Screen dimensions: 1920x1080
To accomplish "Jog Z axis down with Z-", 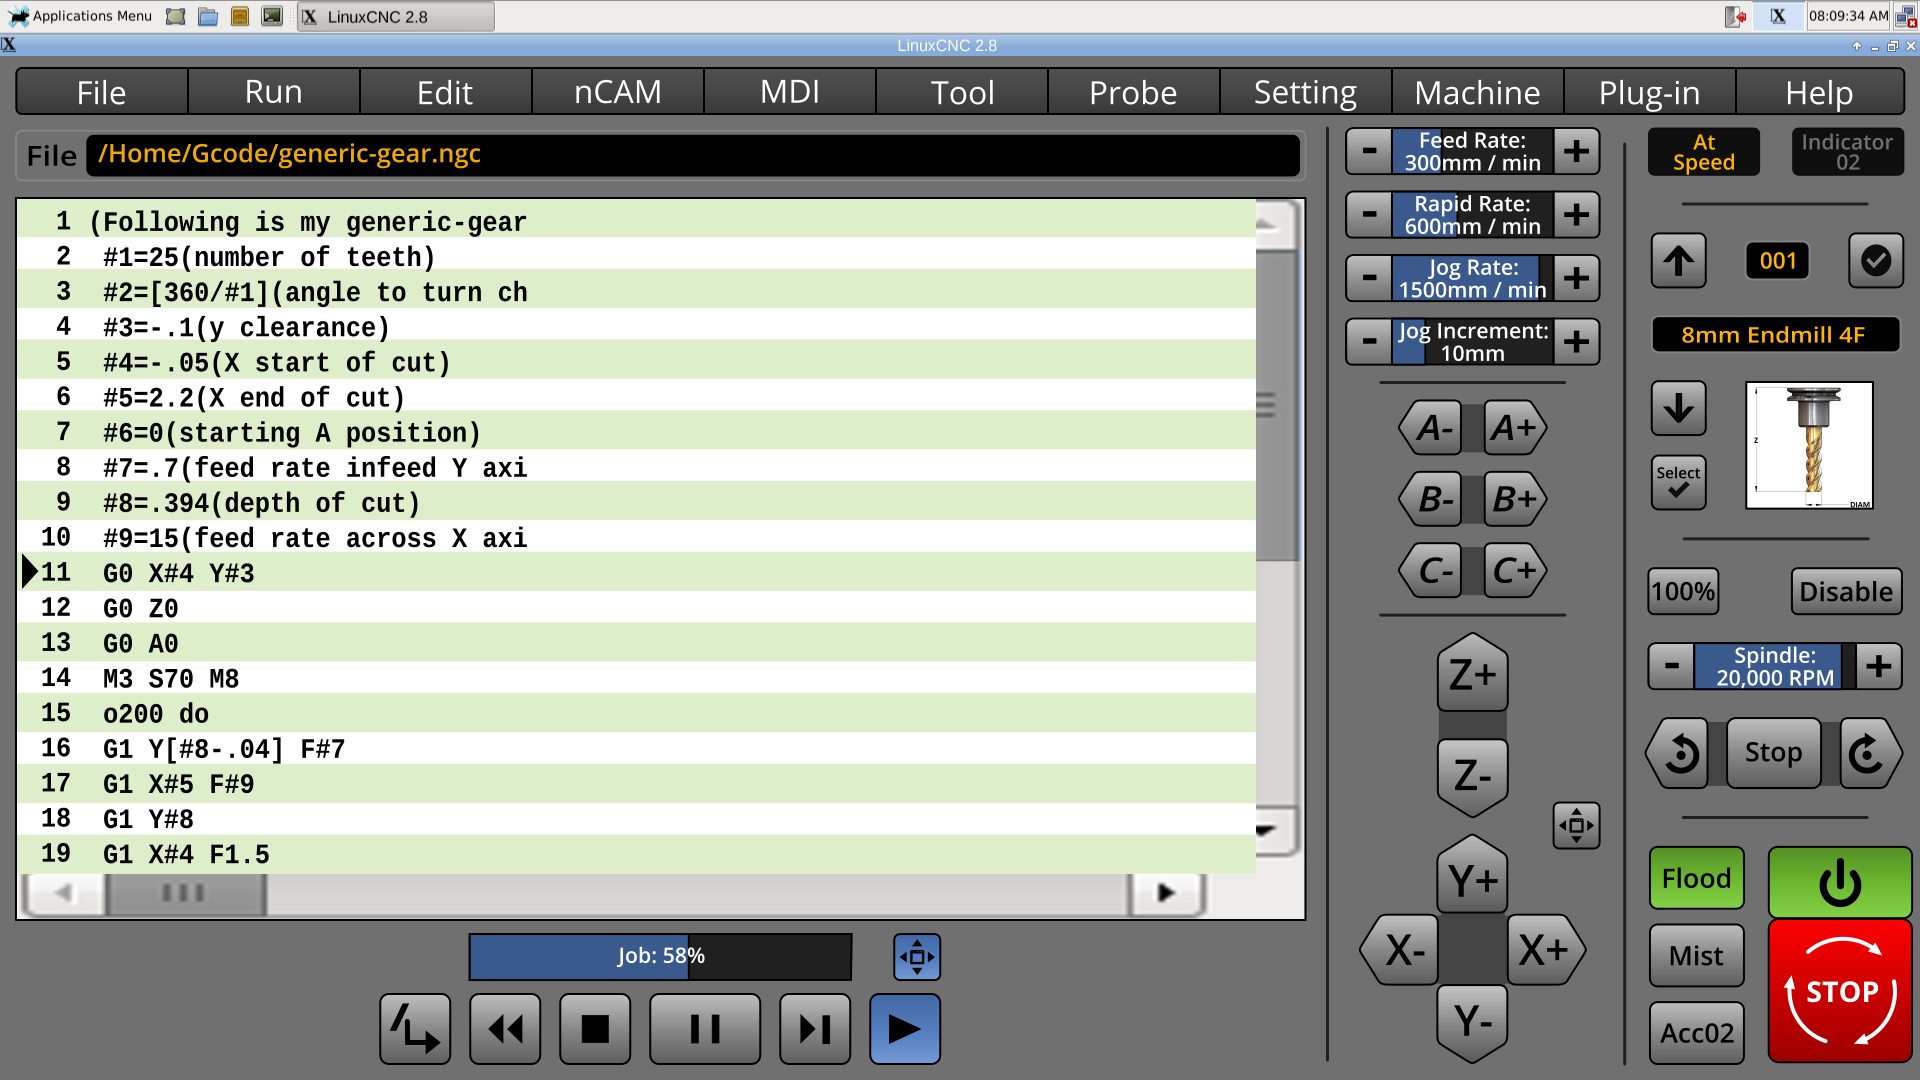I will point(1472,776).
